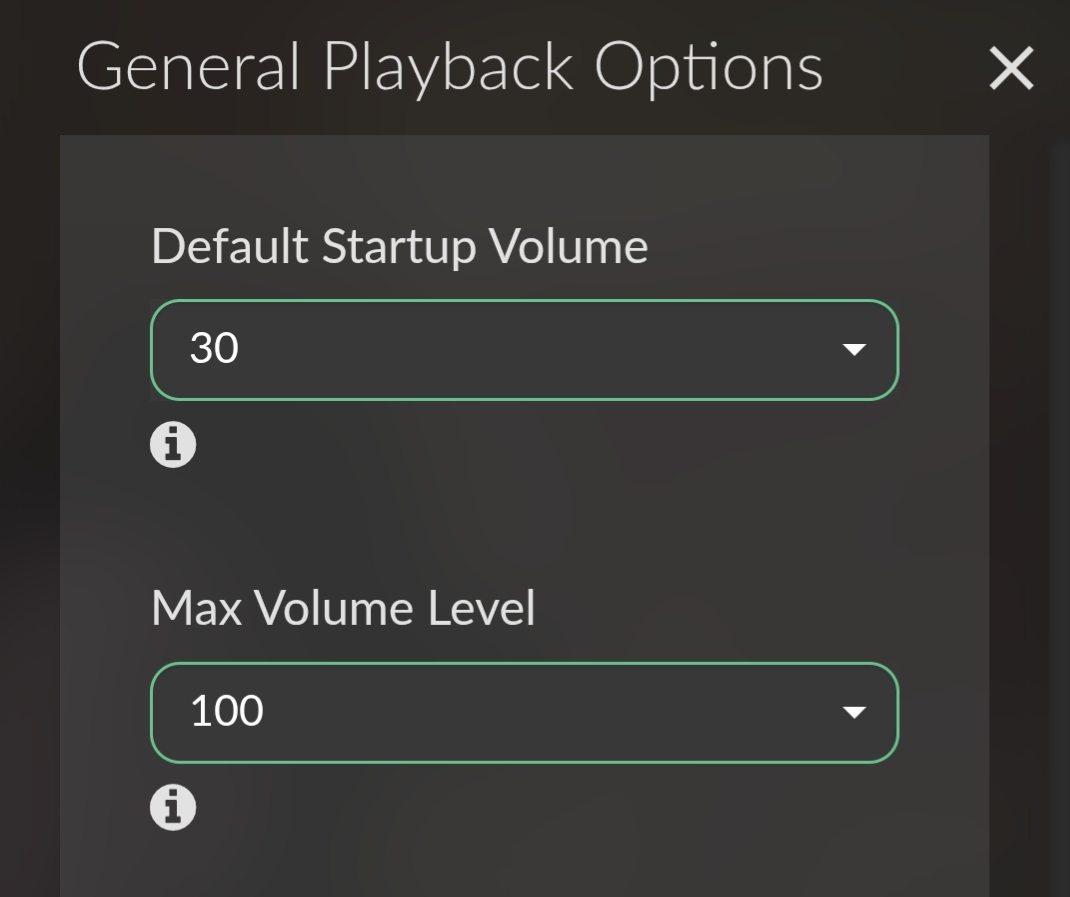Viewport: 1070px width, 897px height.
Task: Click the word Options in the header
Action: click(709, 68)
